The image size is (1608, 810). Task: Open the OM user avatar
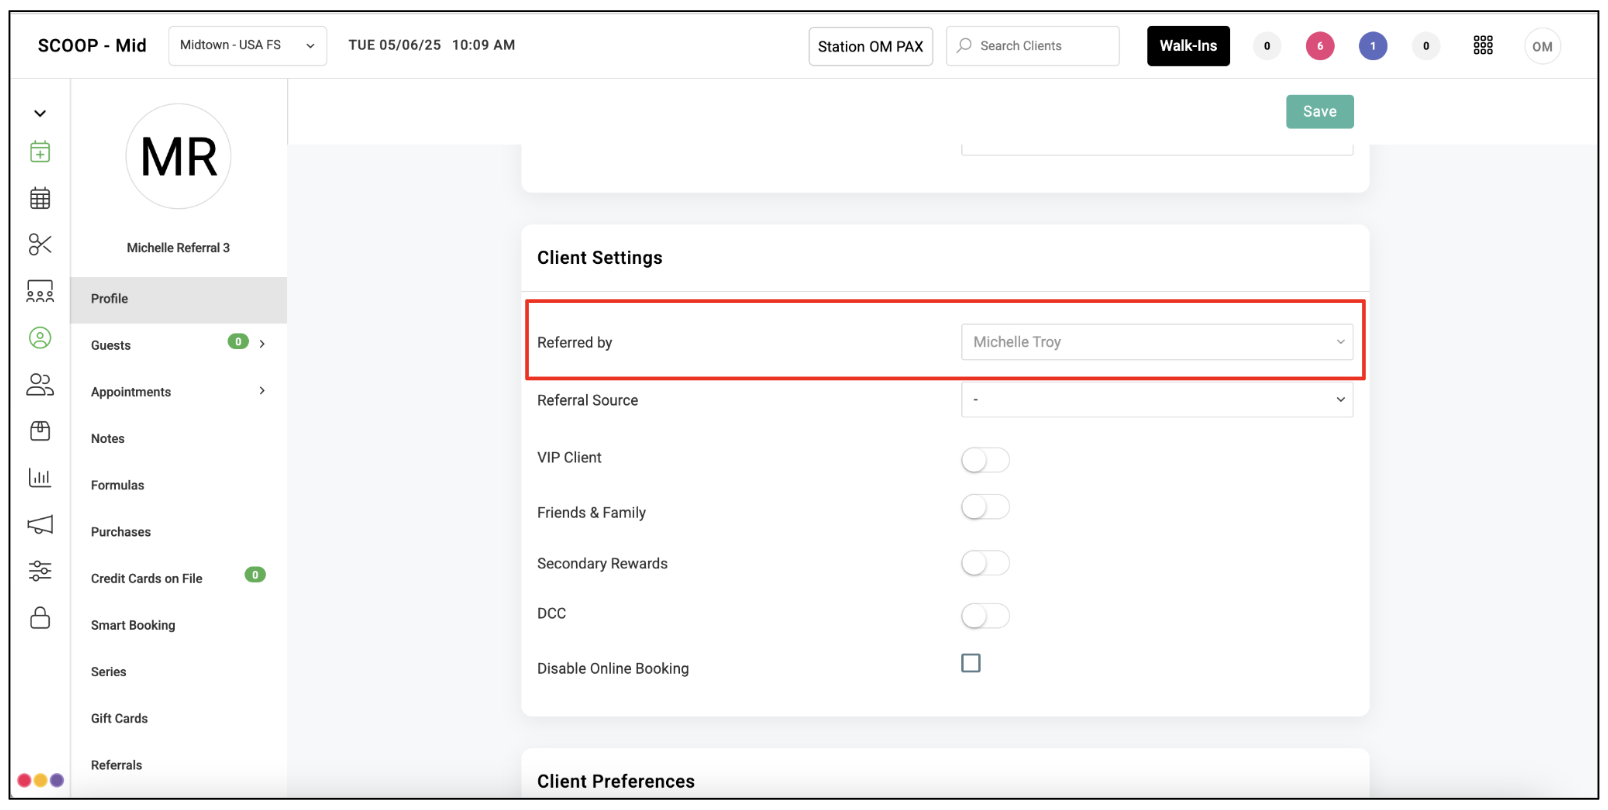click(x=1542, y=46)
